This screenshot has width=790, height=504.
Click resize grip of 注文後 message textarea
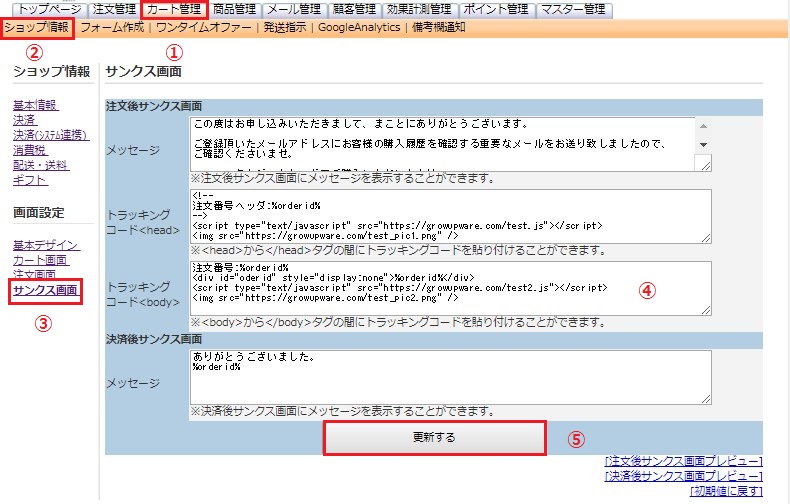coord(706,165)
